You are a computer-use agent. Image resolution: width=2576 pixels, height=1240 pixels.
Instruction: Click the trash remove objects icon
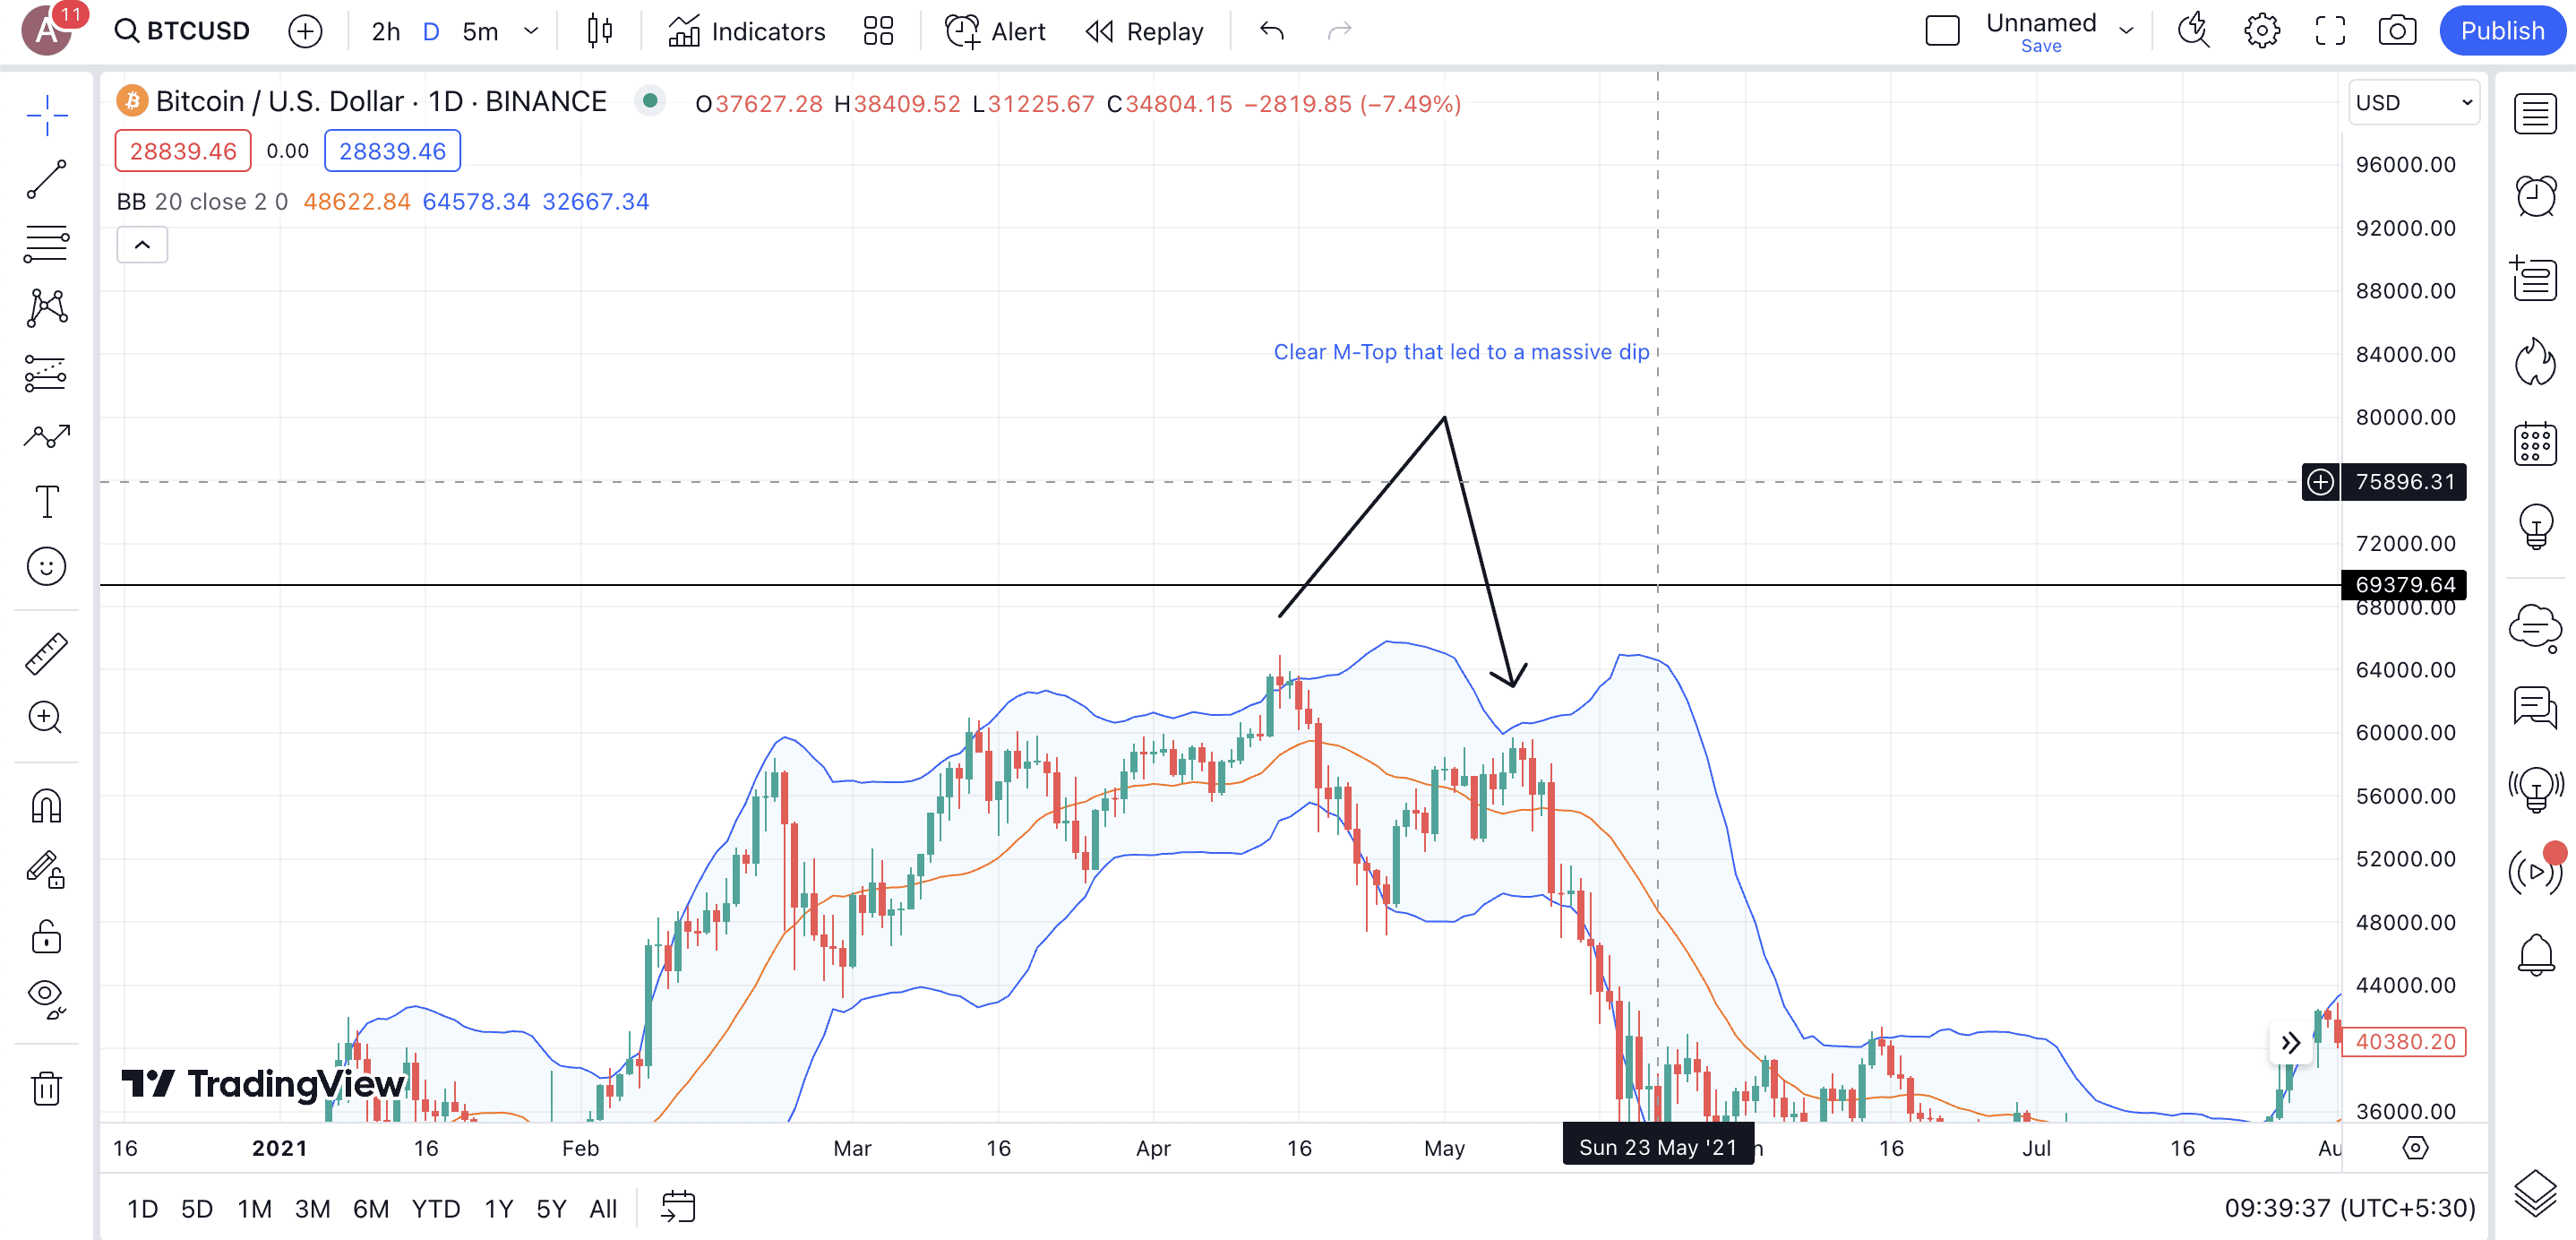(46, 1088)
